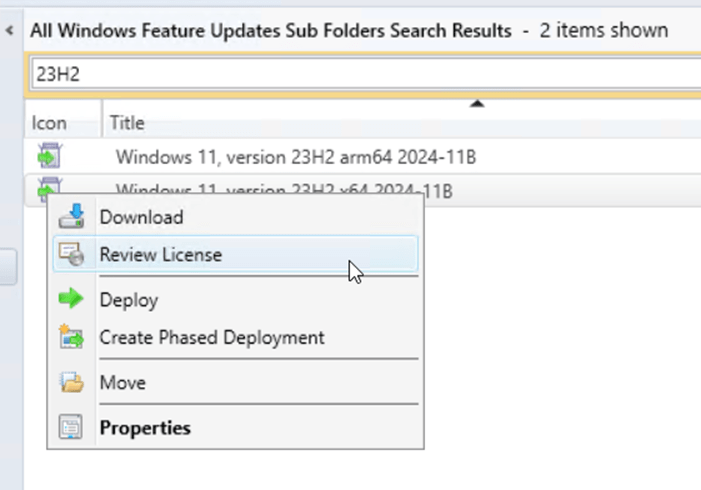Click the sort arrow above Title column

point(477,102)
